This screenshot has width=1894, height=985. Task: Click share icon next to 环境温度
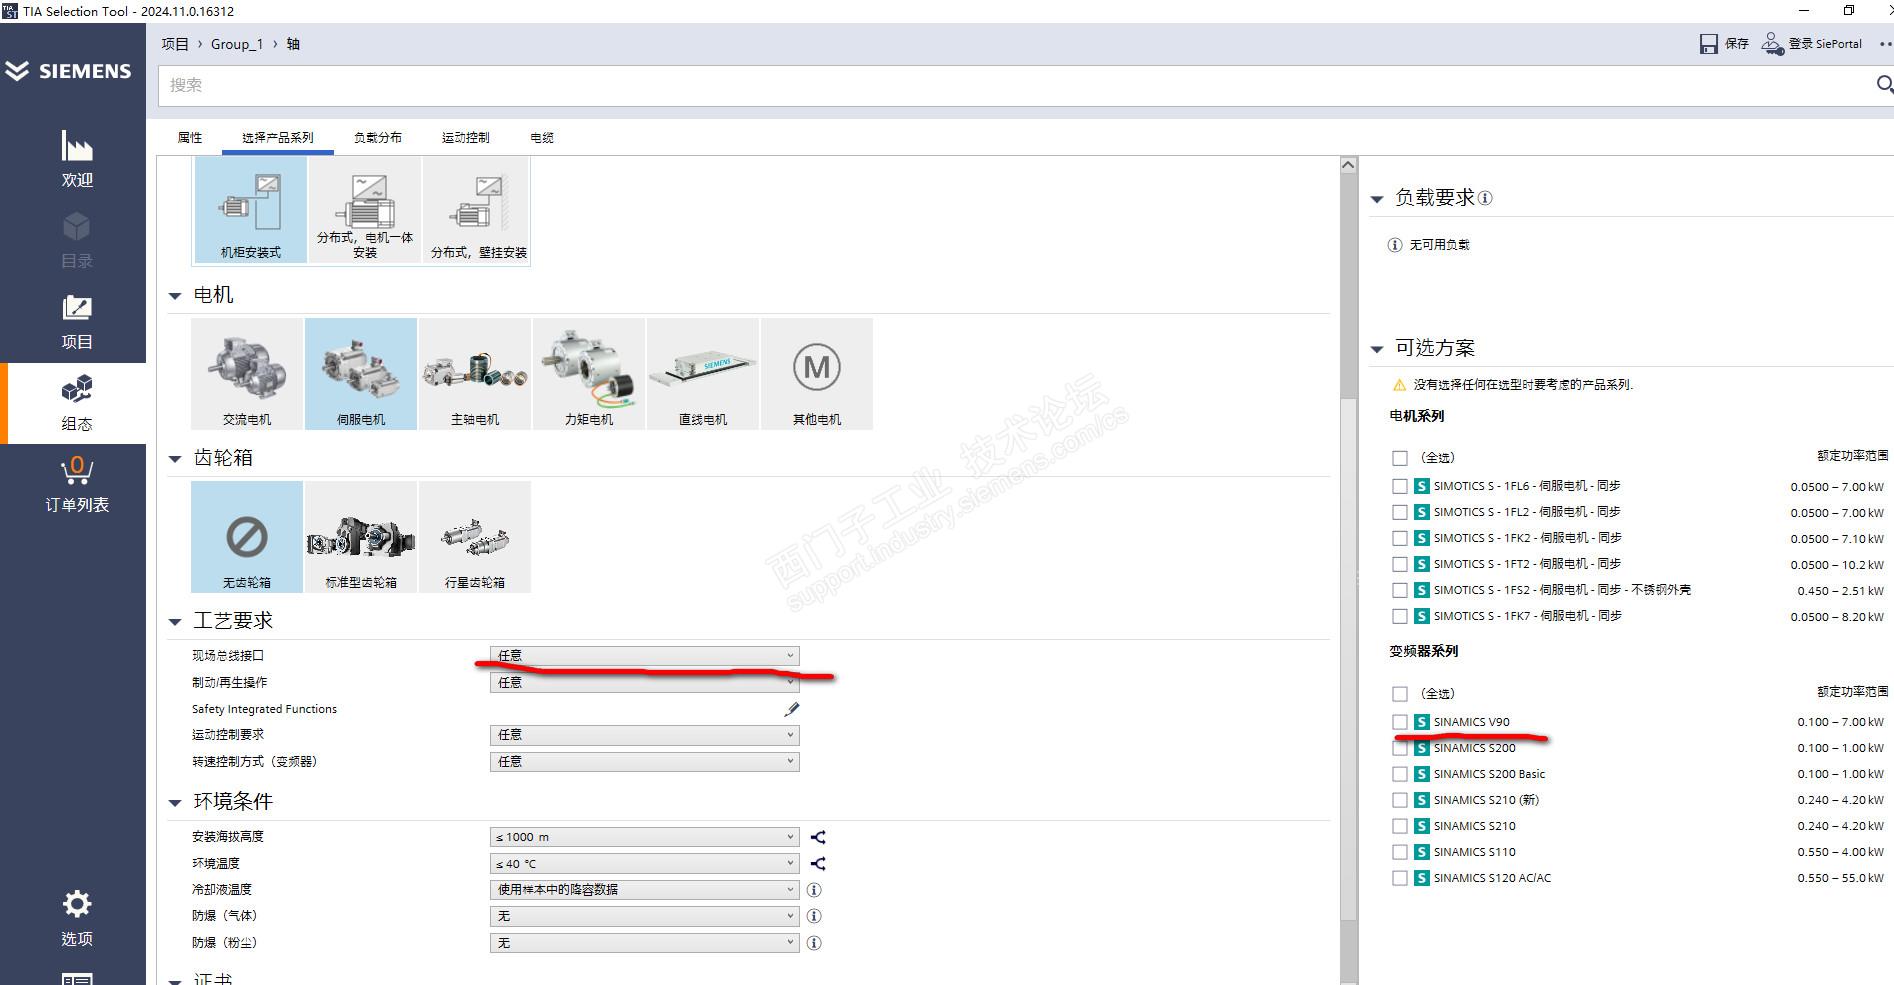[x=818, y=864]
